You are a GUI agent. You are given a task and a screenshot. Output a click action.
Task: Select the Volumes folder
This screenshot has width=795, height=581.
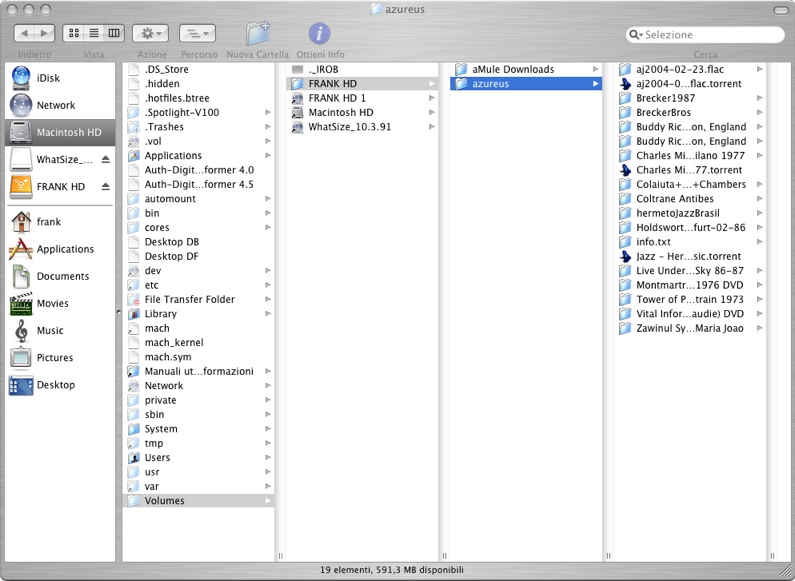198,501
